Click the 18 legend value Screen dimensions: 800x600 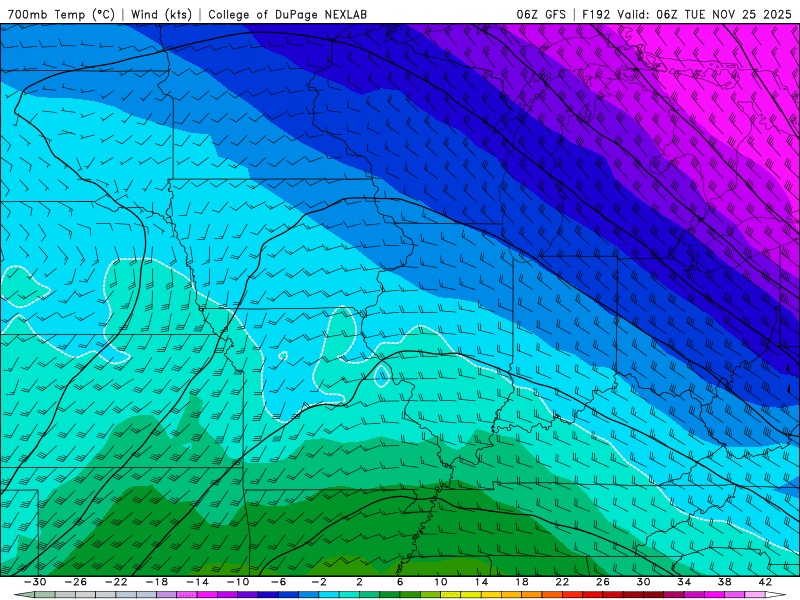click(521, 582)
